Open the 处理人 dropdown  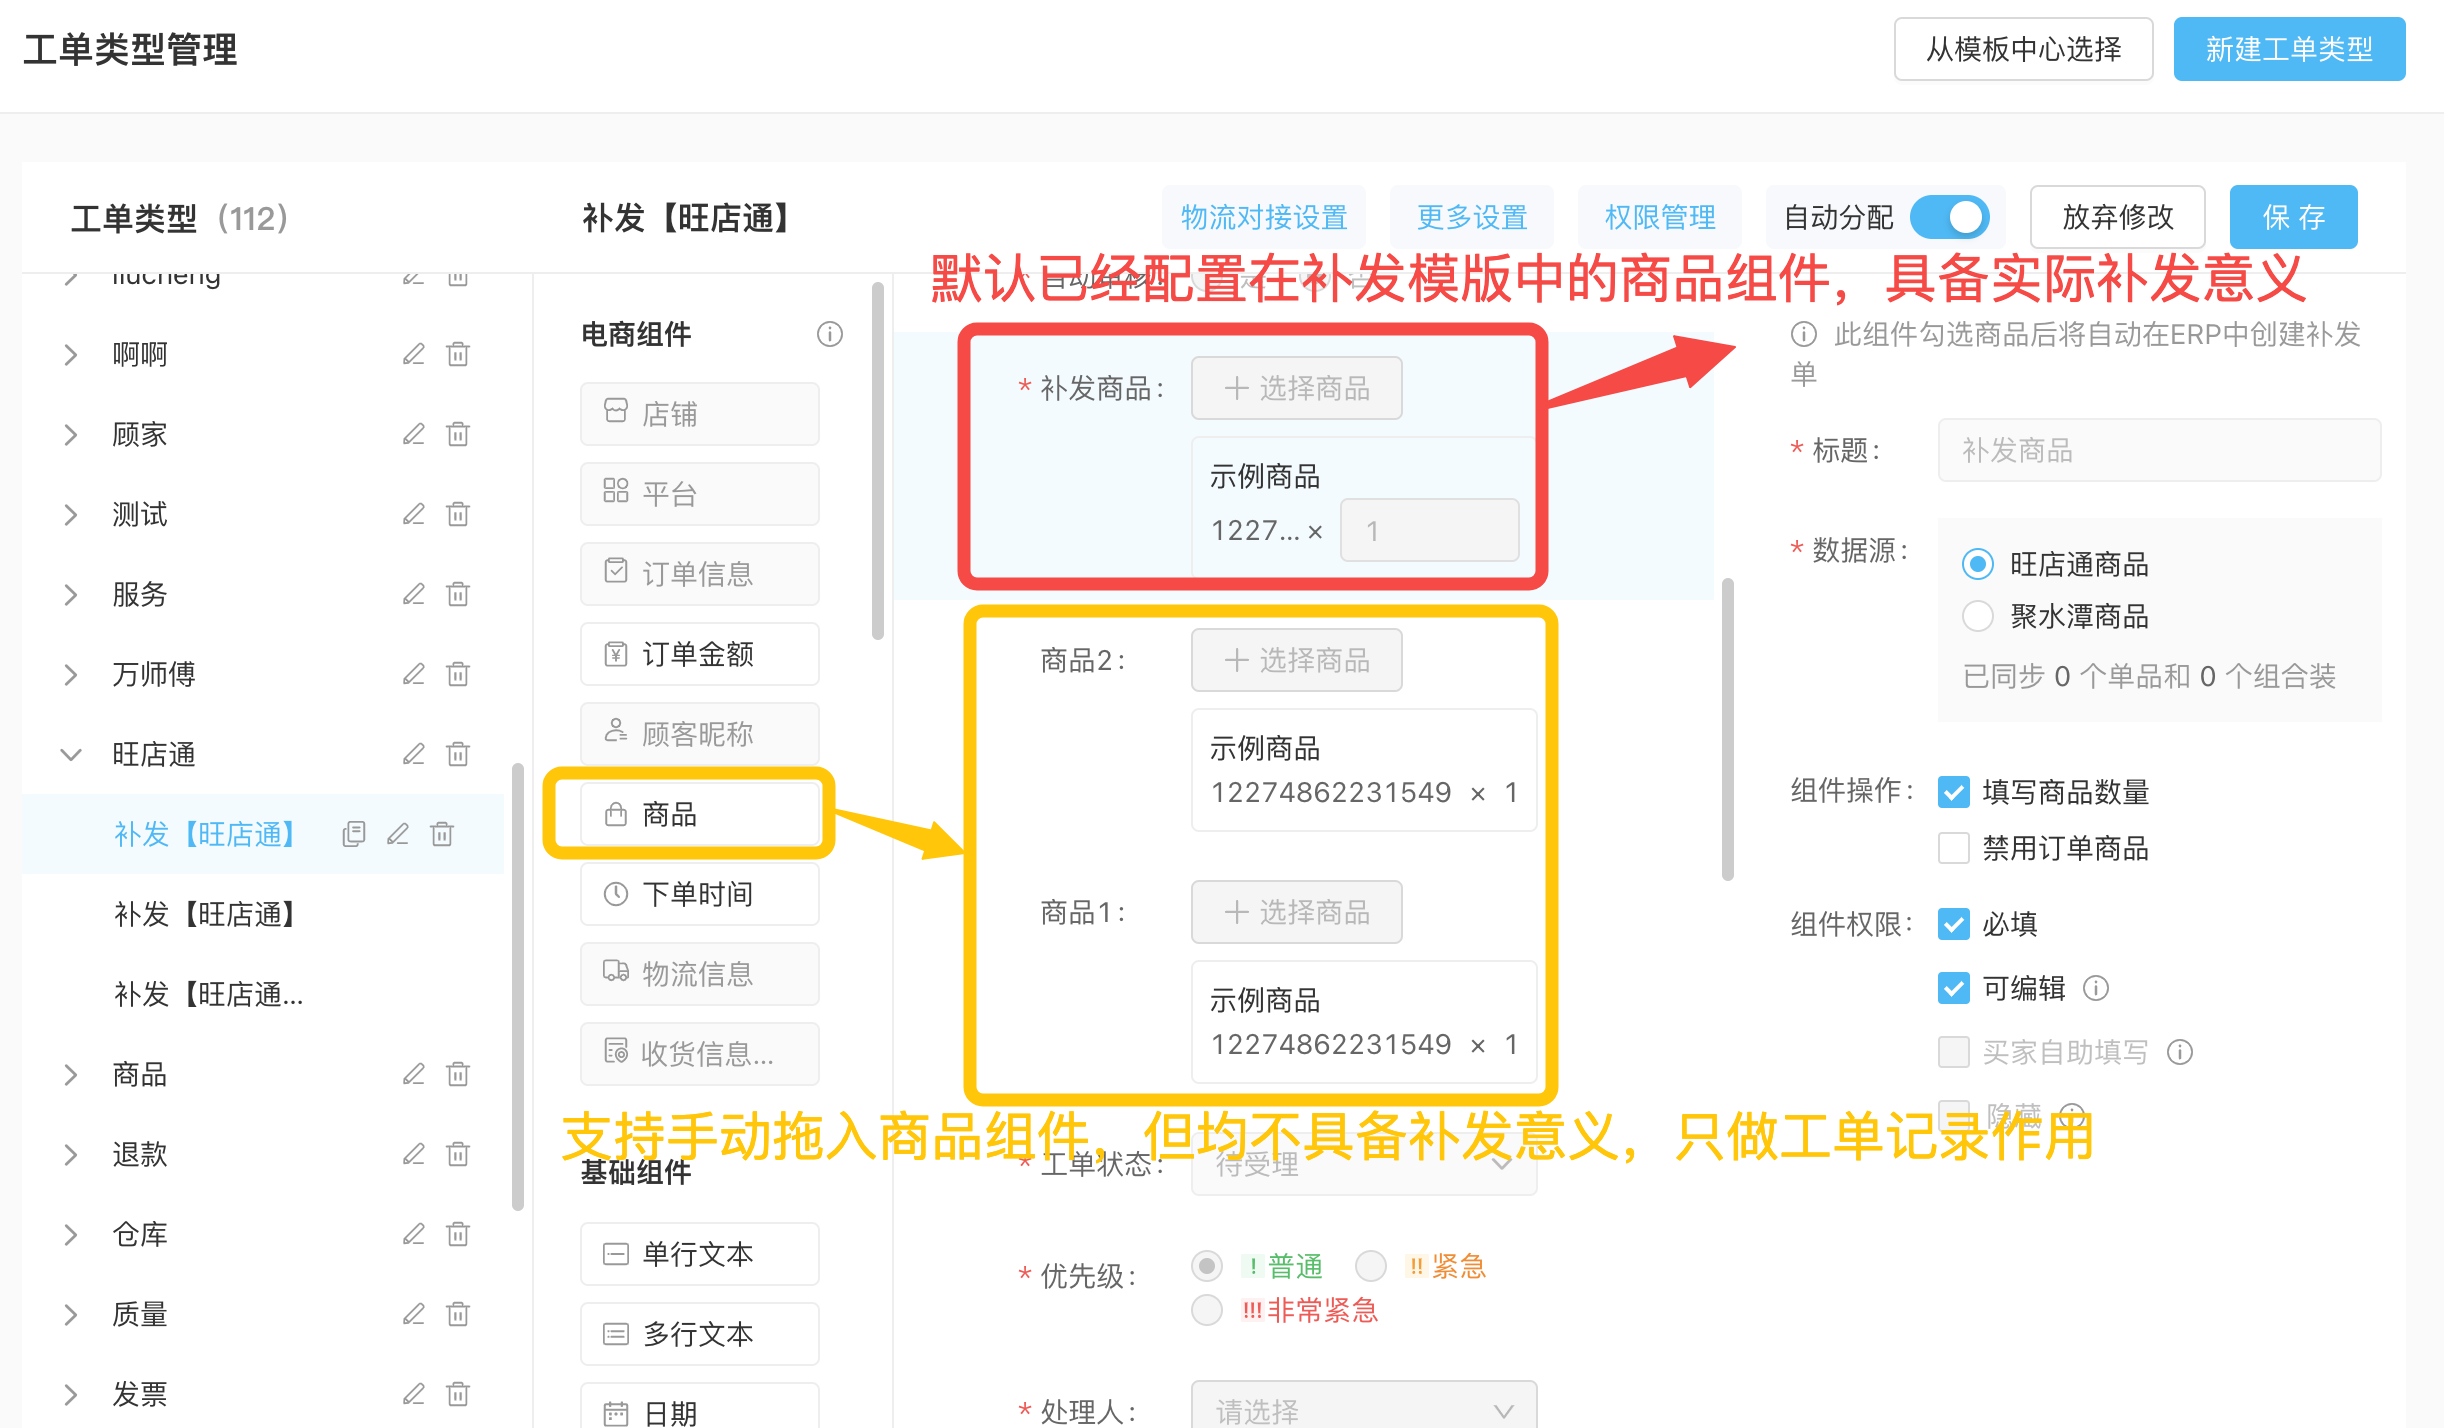click(x=1364, y=1410)
